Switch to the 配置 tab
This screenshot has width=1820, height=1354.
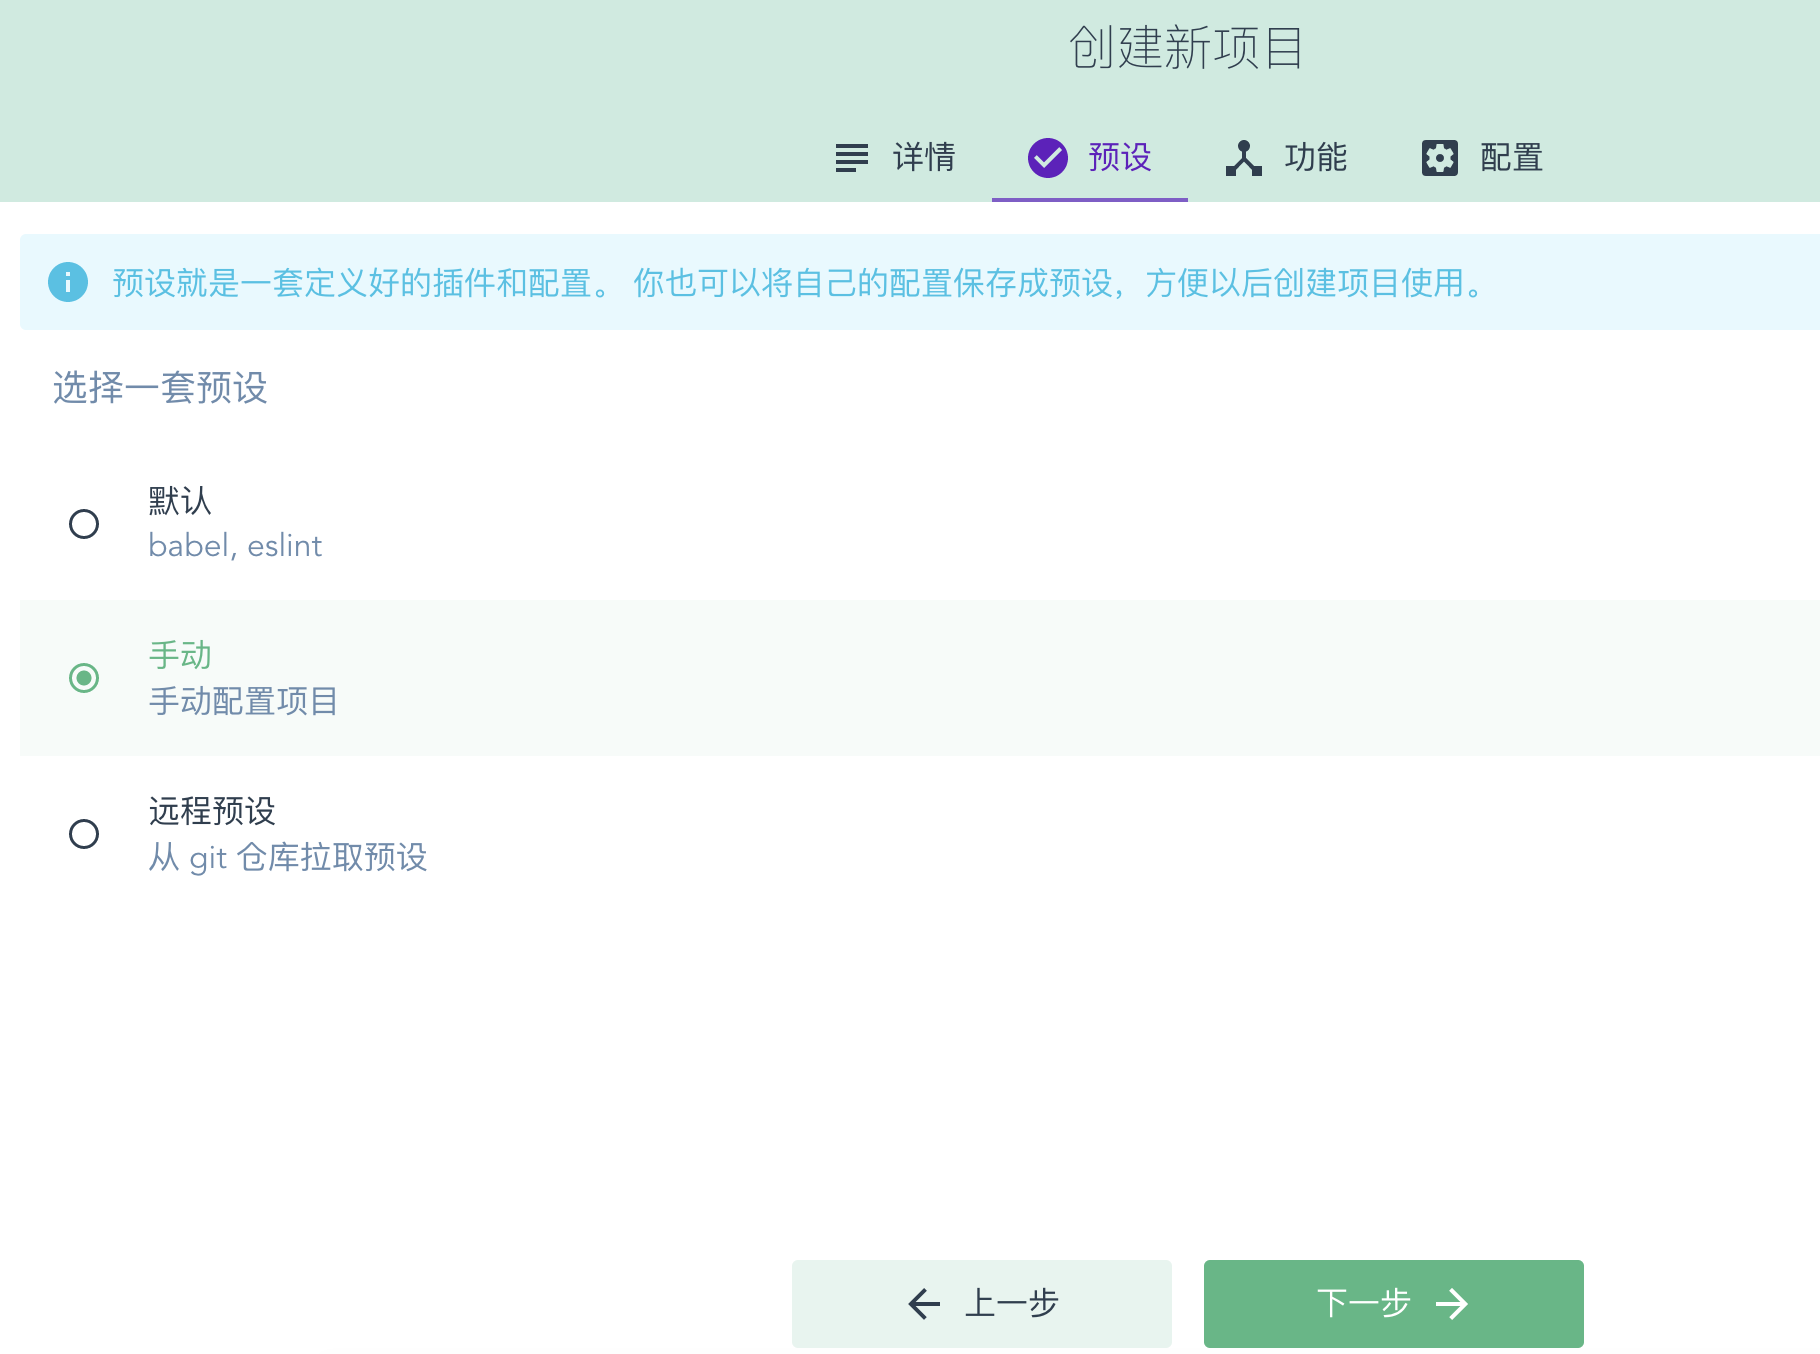coord(1482,158)
